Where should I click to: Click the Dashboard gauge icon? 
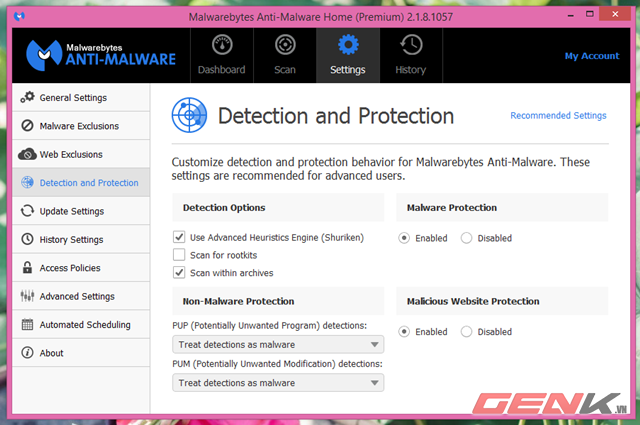222,45
